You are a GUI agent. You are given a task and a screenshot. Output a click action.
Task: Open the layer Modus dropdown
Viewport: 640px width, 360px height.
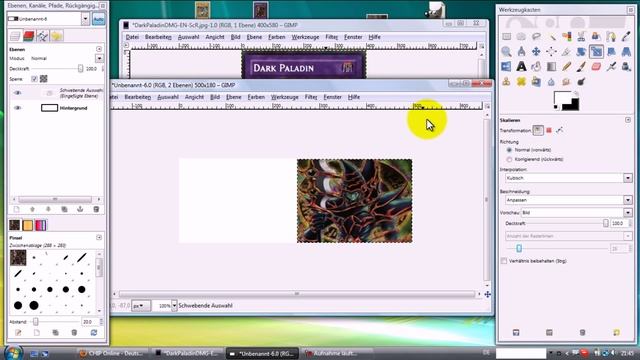point(99,58)
